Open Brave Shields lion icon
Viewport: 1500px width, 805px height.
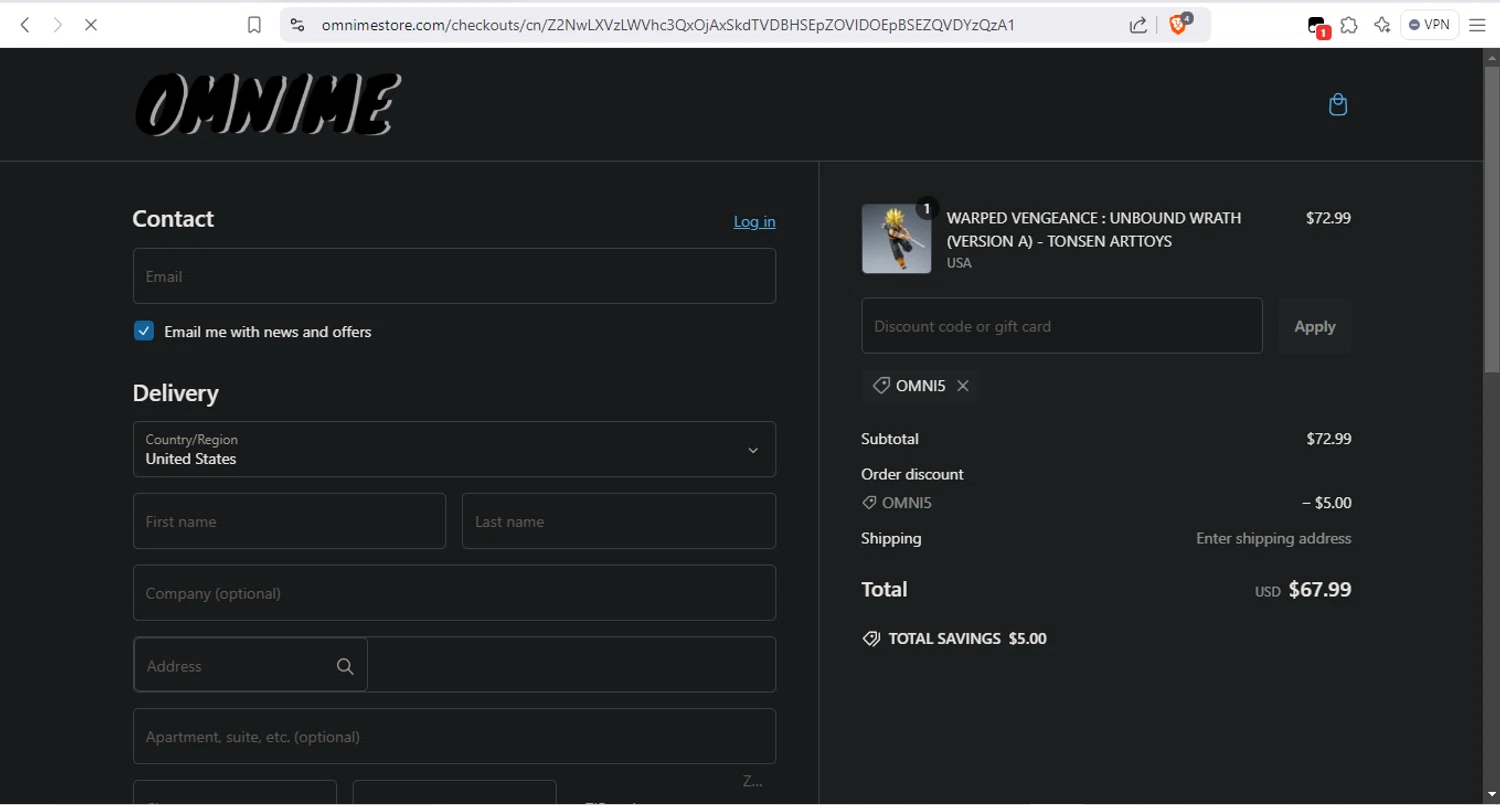(x=1179, y=24)
